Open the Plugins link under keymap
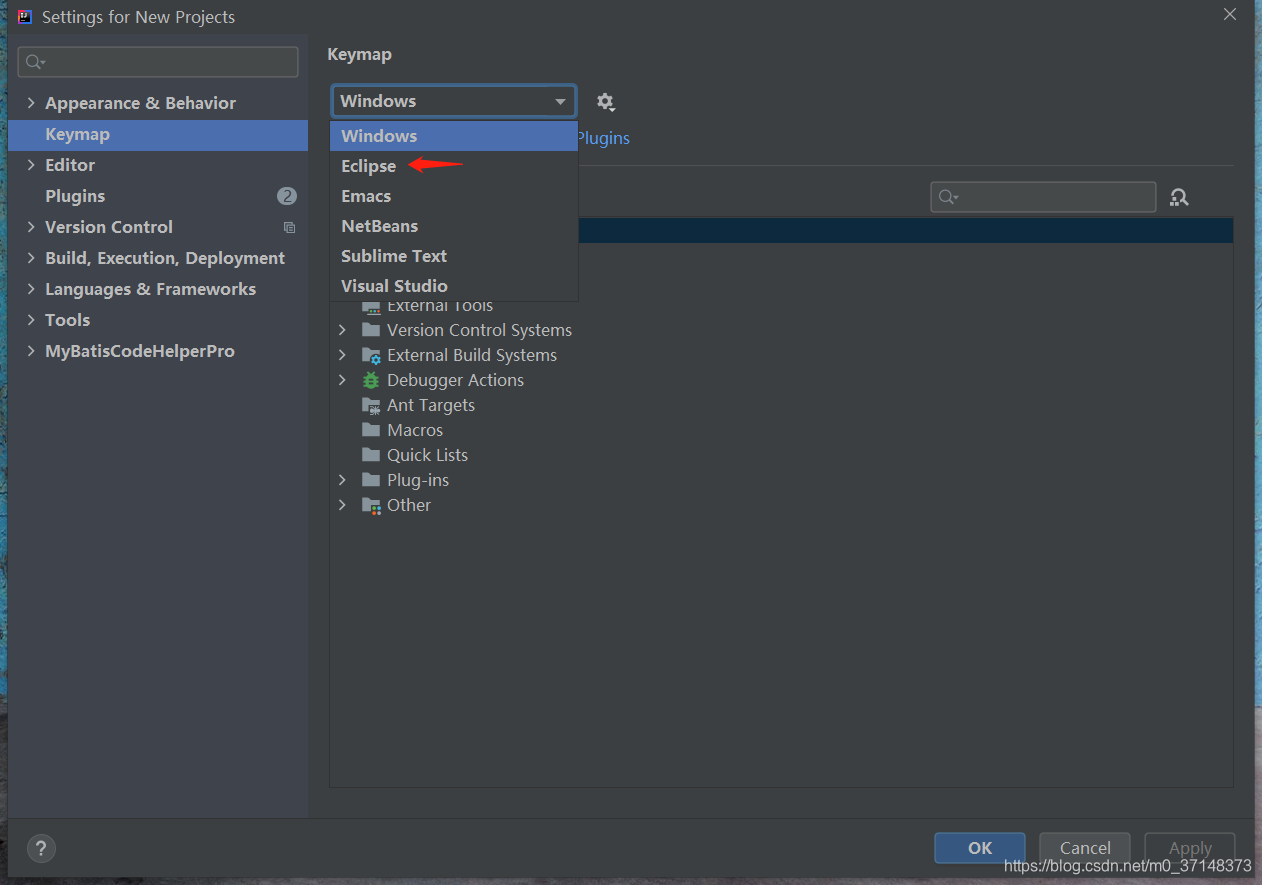Screen dimensions: 1262x885 tap(604, 138)
